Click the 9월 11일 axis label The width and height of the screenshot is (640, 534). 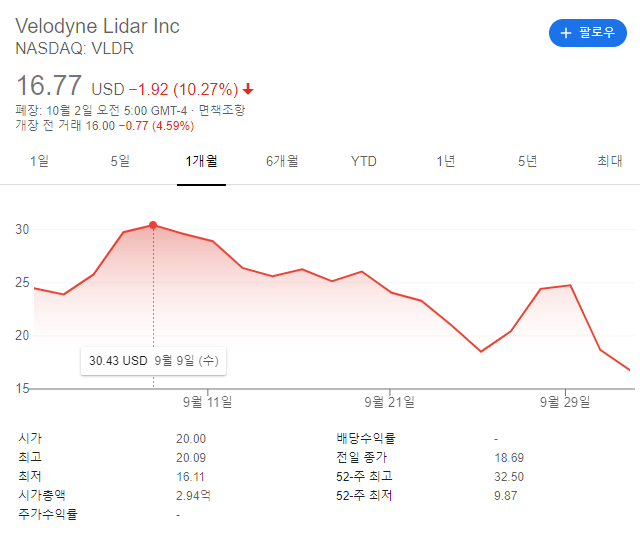click(207, 402)
